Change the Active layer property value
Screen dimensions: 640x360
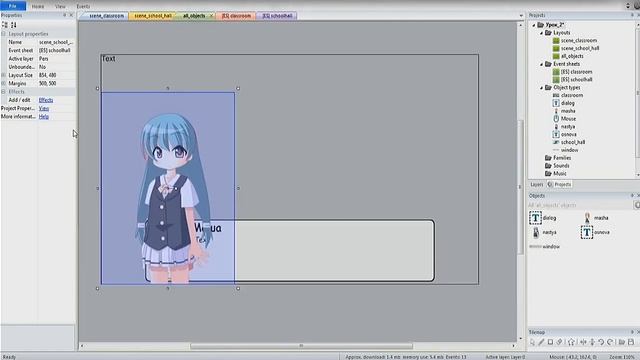56,59
